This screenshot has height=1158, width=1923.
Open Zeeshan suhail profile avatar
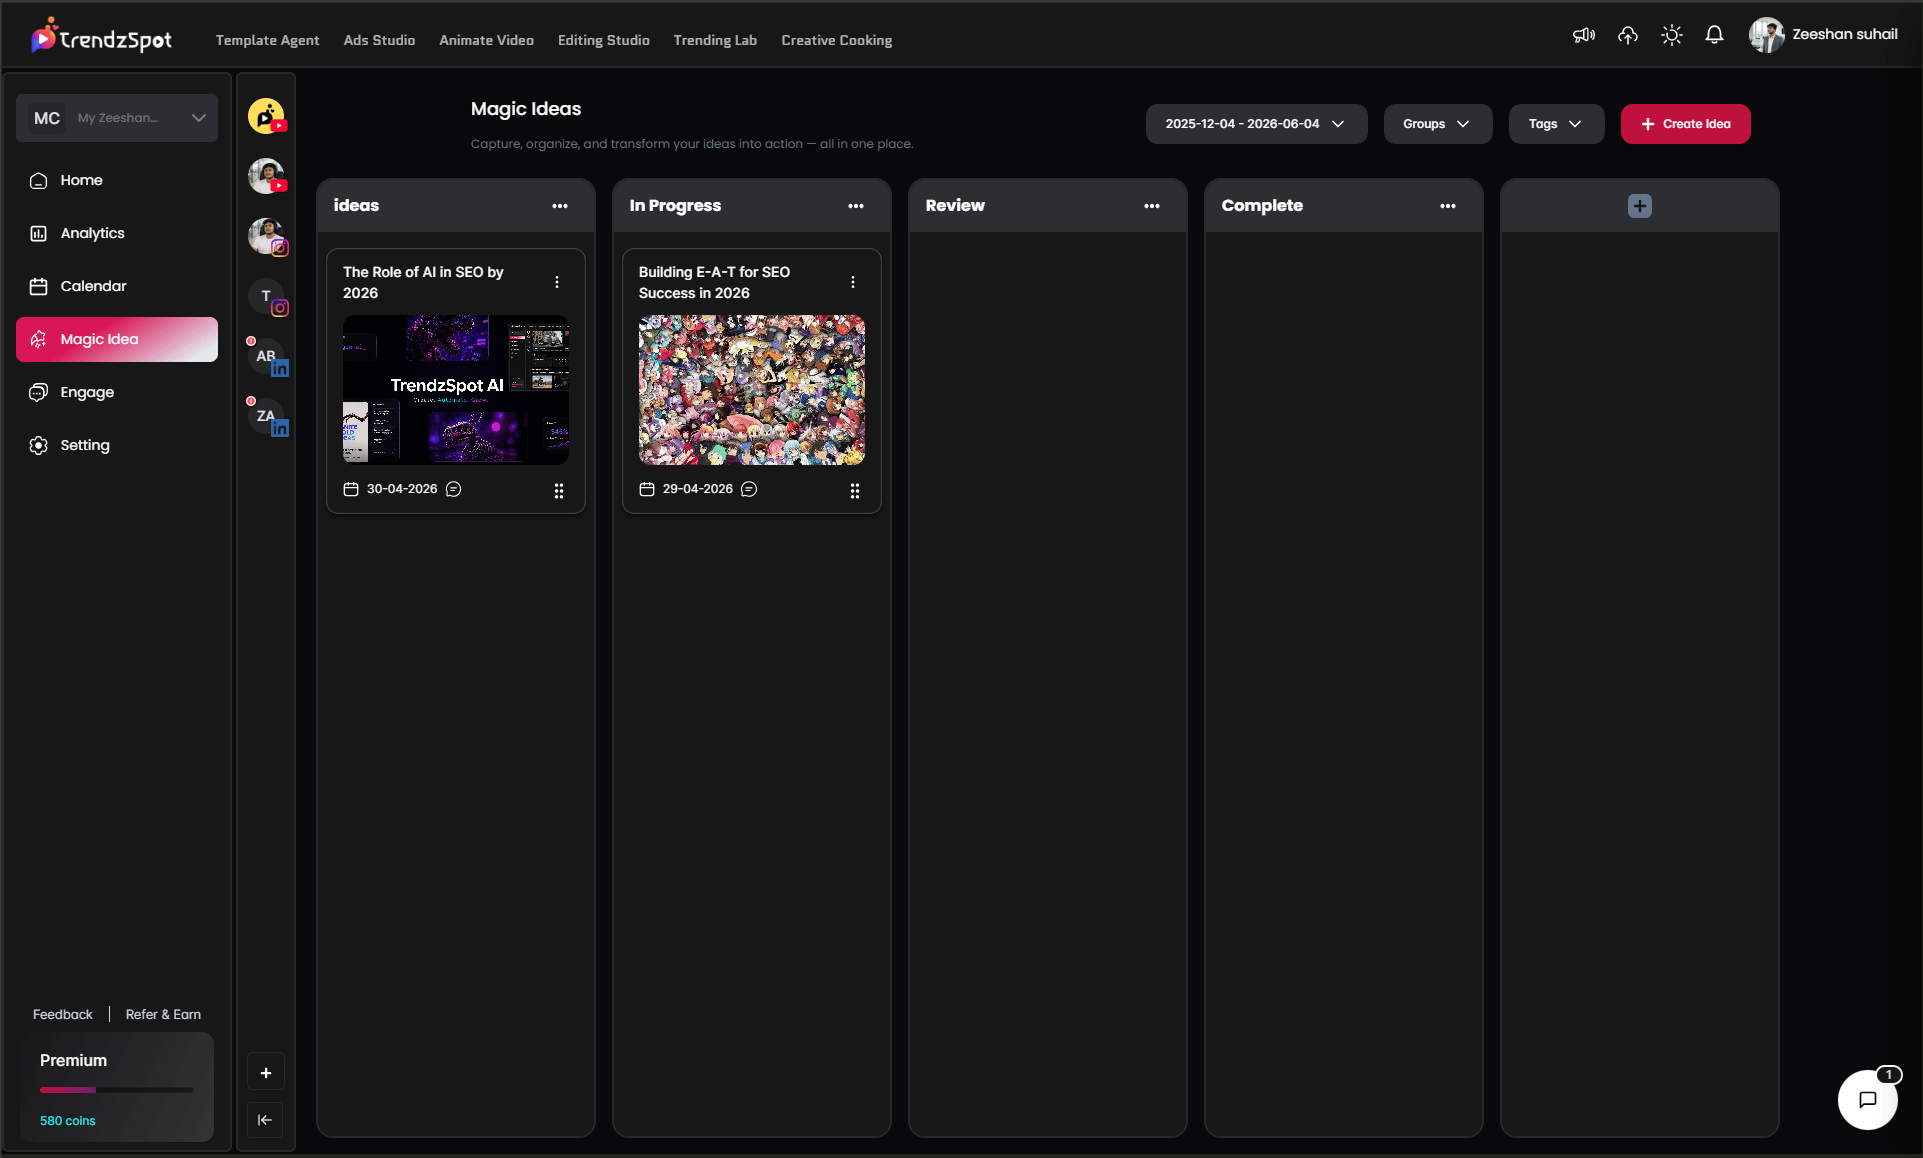pyautogui.click(x=1766, y=35)
